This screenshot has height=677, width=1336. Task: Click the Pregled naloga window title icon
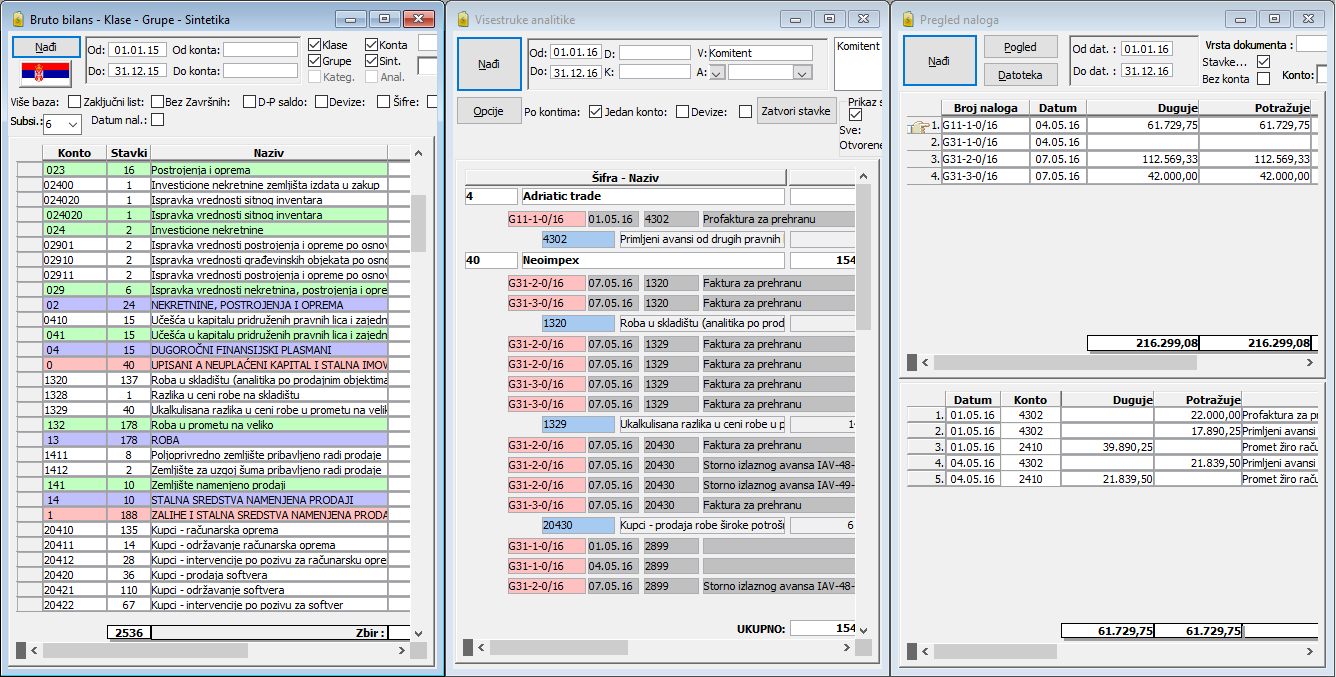[x=908, y=19]
